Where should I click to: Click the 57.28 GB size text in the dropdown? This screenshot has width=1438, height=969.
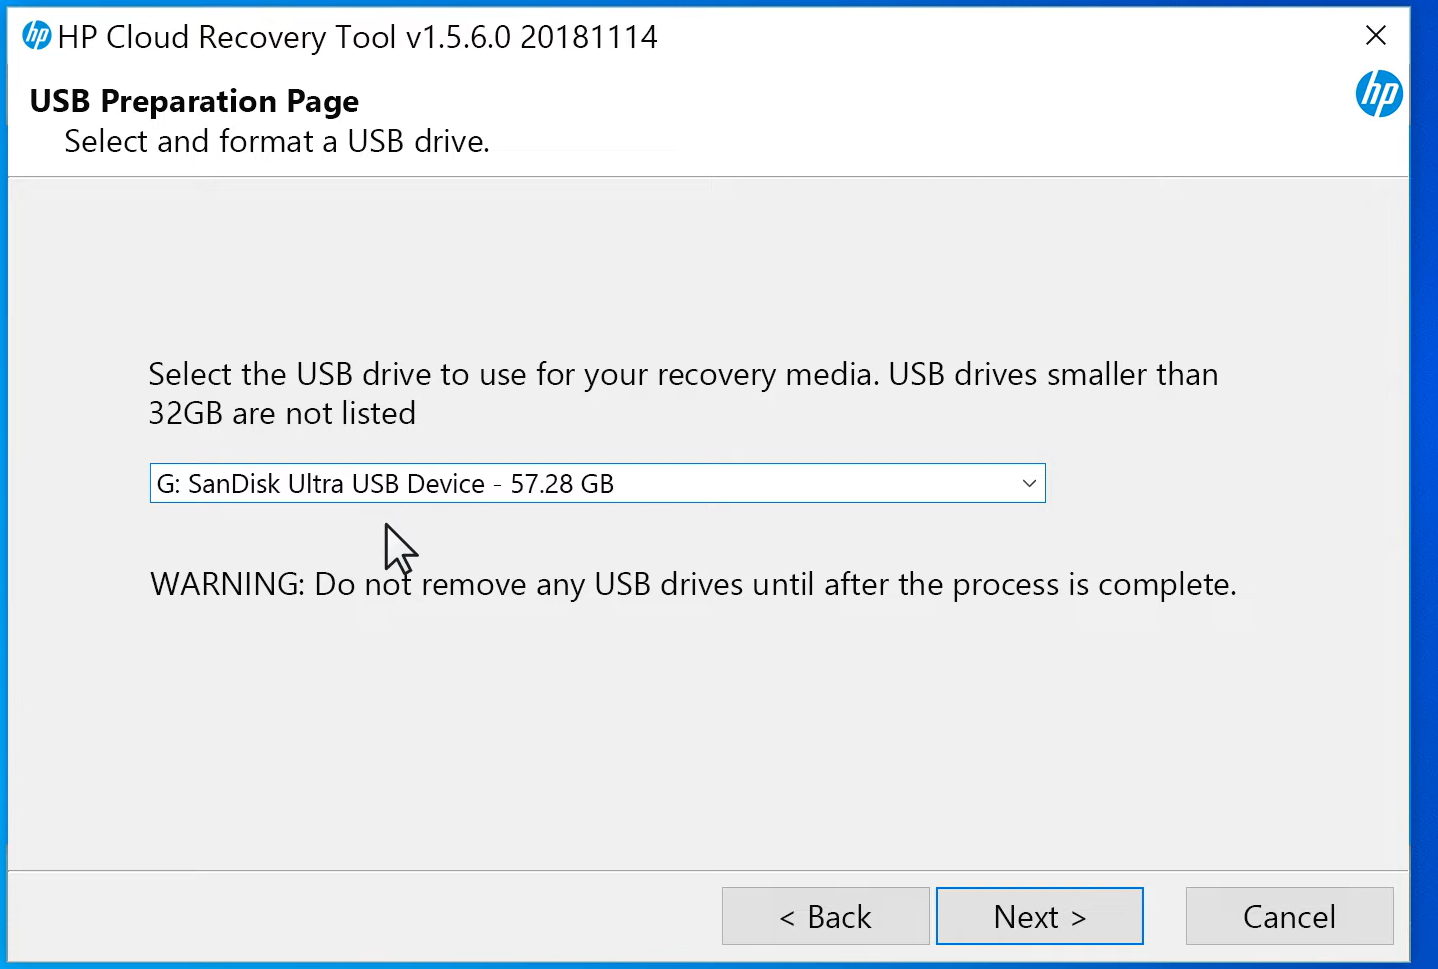[562, 483]
